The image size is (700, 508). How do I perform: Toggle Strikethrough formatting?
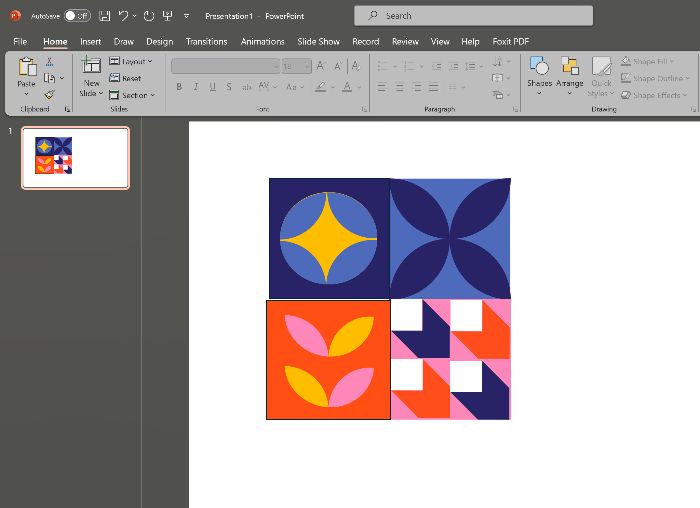pyautogui.click(x=247, y=87)
